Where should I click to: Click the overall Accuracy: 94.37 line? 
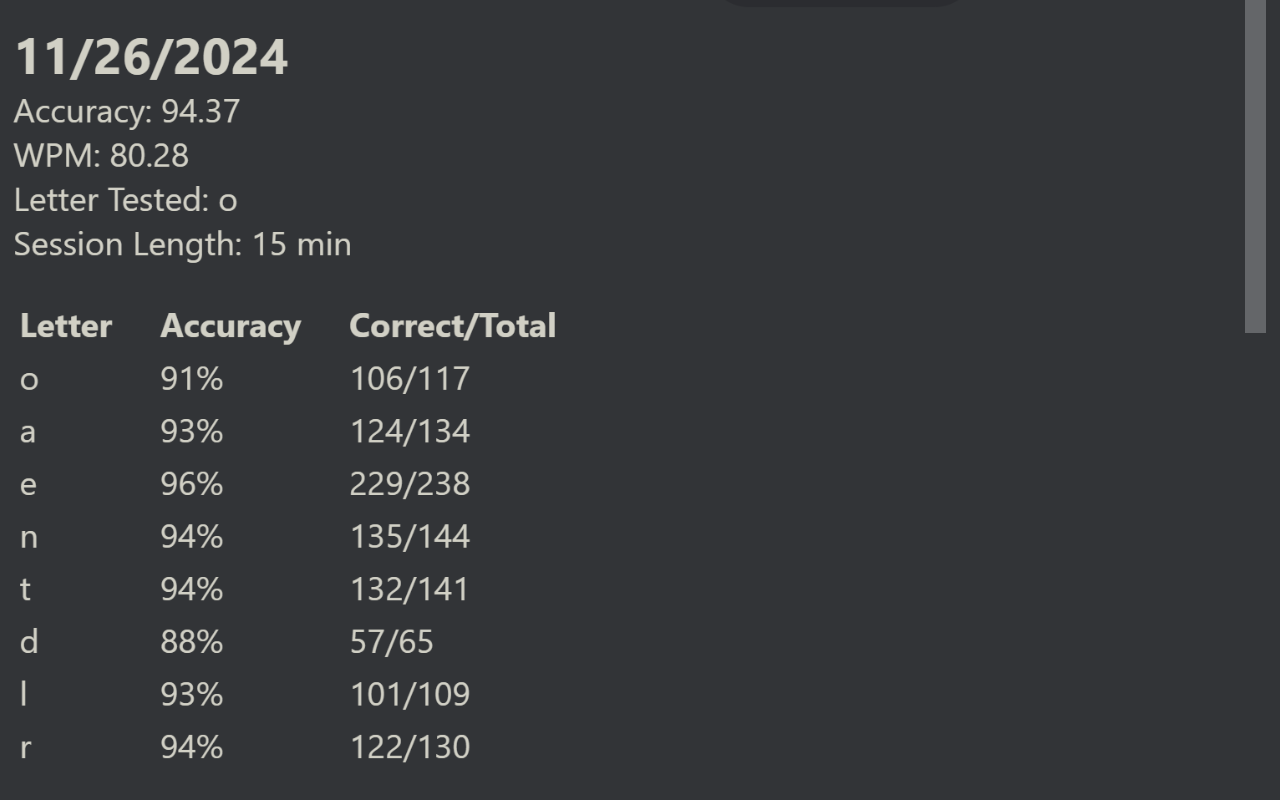click(127, 111)
